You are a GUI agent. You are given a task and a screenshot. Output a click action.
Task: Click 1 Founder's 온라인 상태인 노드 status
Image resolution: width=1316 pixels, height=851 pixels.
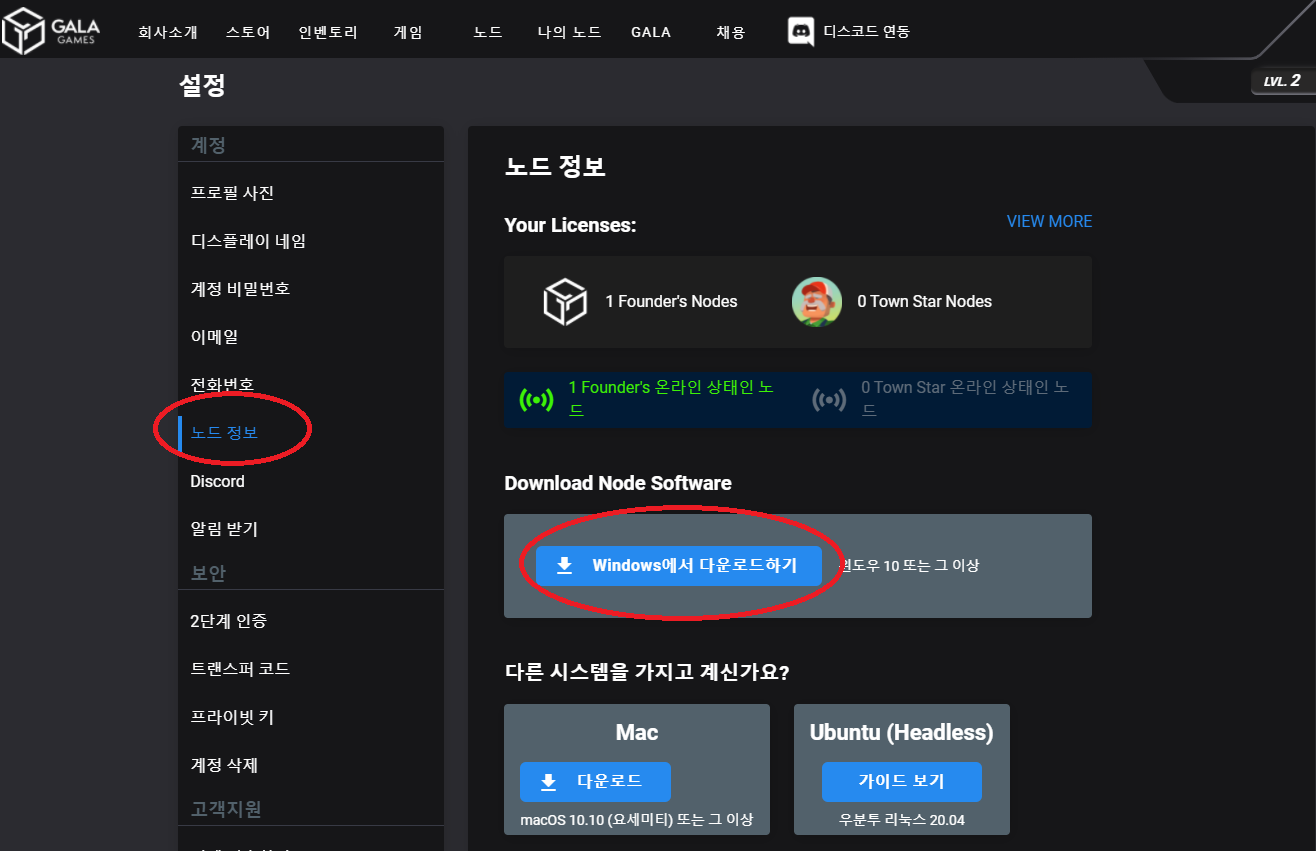[671, 399]
